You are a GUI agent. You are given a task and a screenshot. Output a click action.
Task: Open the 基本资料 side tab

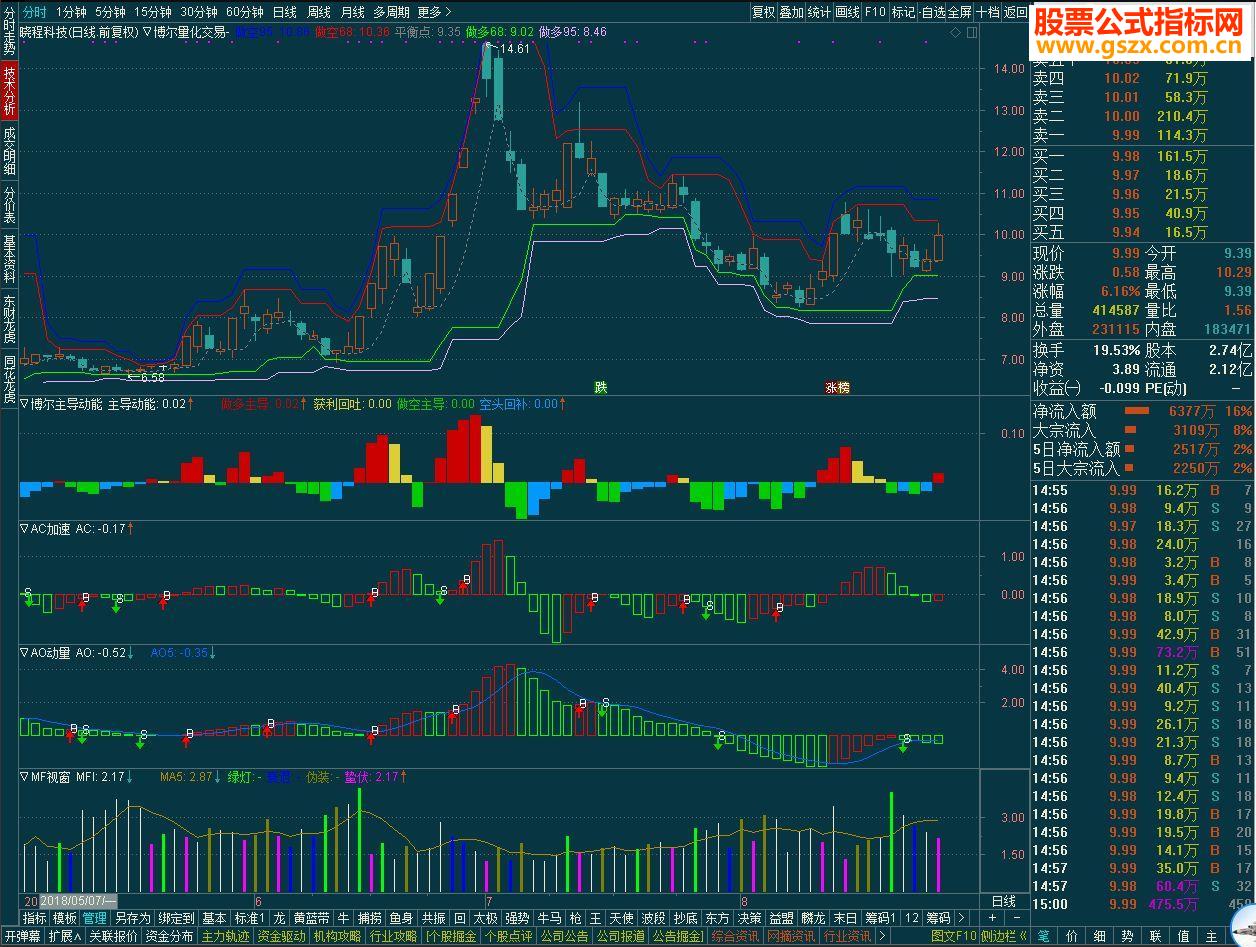[x=9, y=260]
